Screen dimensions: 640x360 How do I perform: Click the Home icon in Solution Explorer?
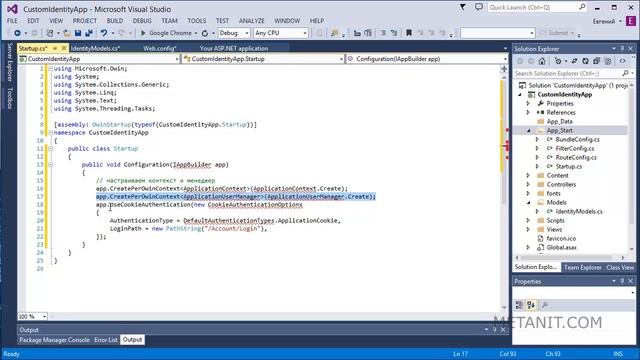pos(542,61)
